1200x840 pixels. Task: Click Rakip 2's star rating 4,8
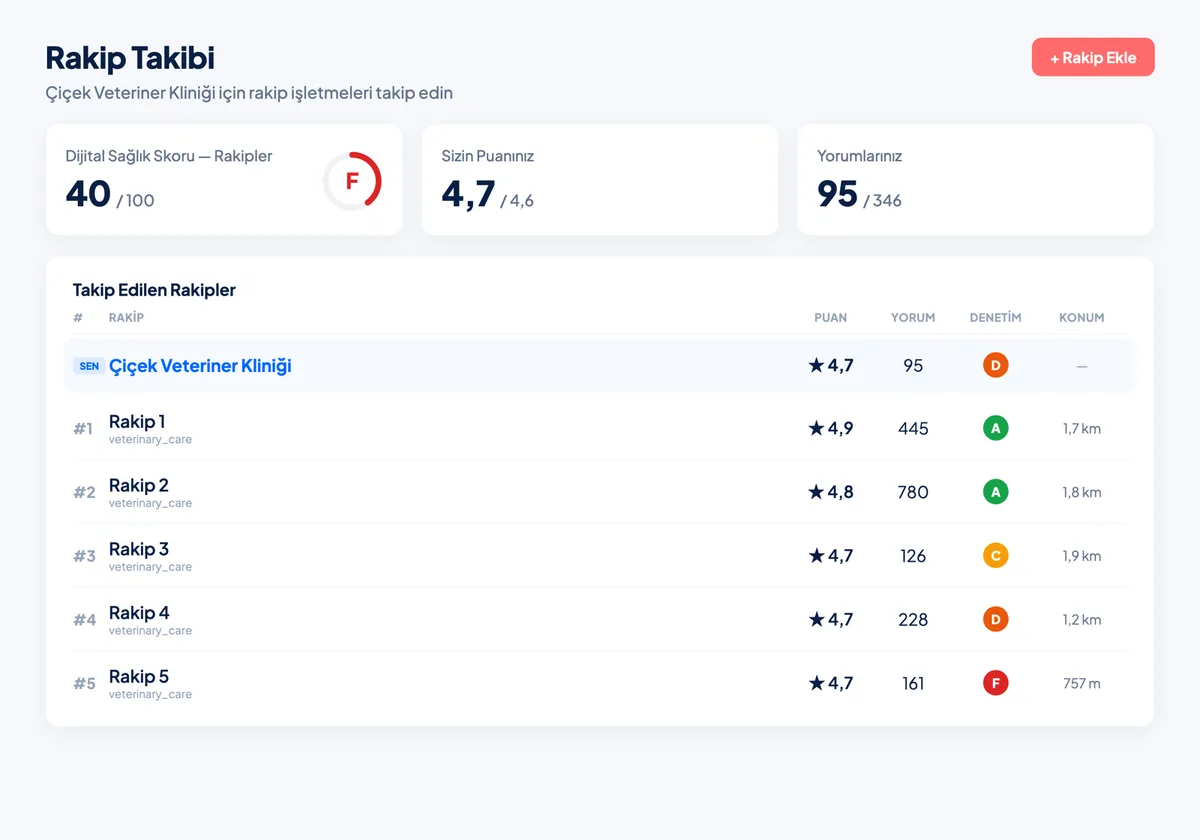tap(831, 492)
